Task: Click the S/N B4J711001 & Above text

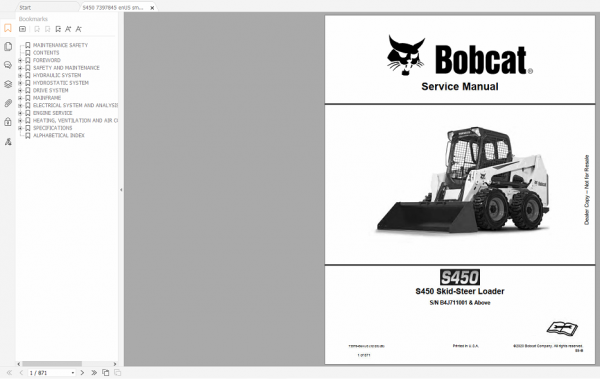Action: [460, 303]
